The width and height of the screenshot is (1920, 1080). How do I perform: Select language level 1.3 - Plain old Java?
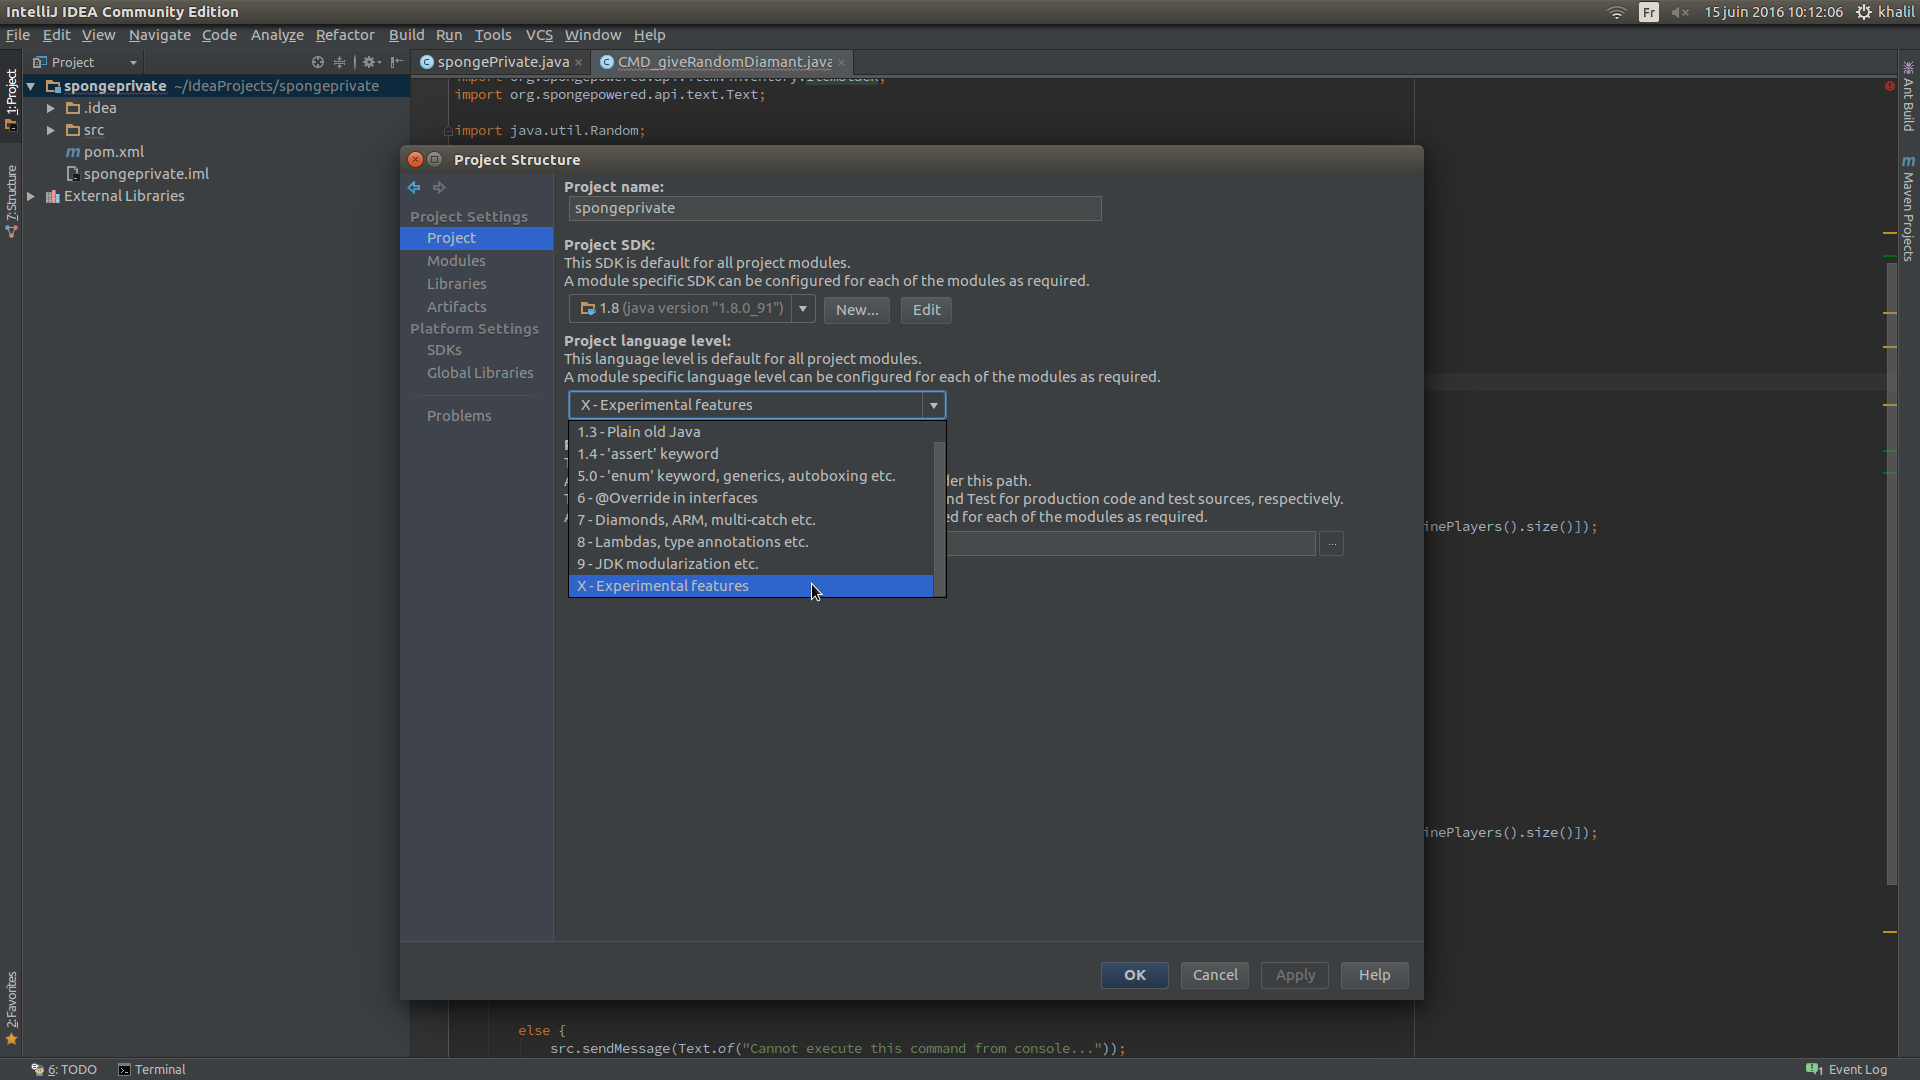(x=751, y=432)
